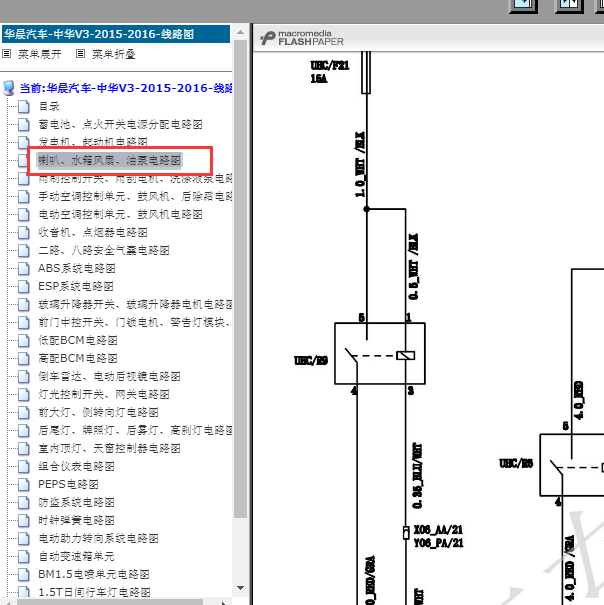Open 前大灯、侧转向灯电路图
604x605 pixels.
98,412
